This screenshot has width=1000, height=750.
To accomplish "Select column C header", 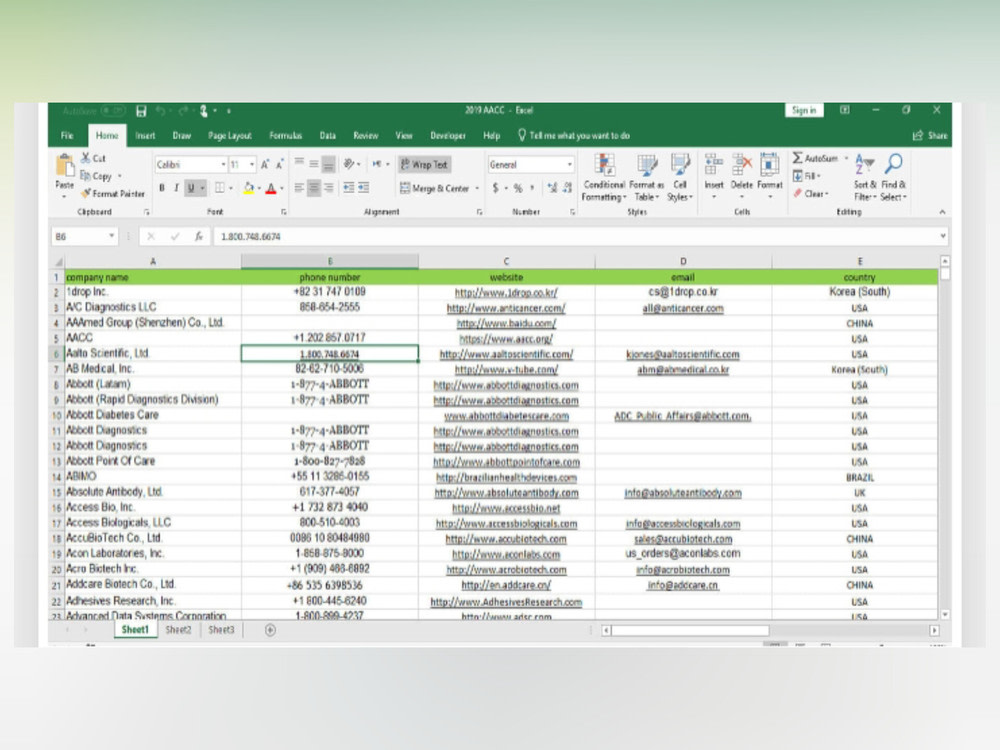I will (x=506, y=261).
